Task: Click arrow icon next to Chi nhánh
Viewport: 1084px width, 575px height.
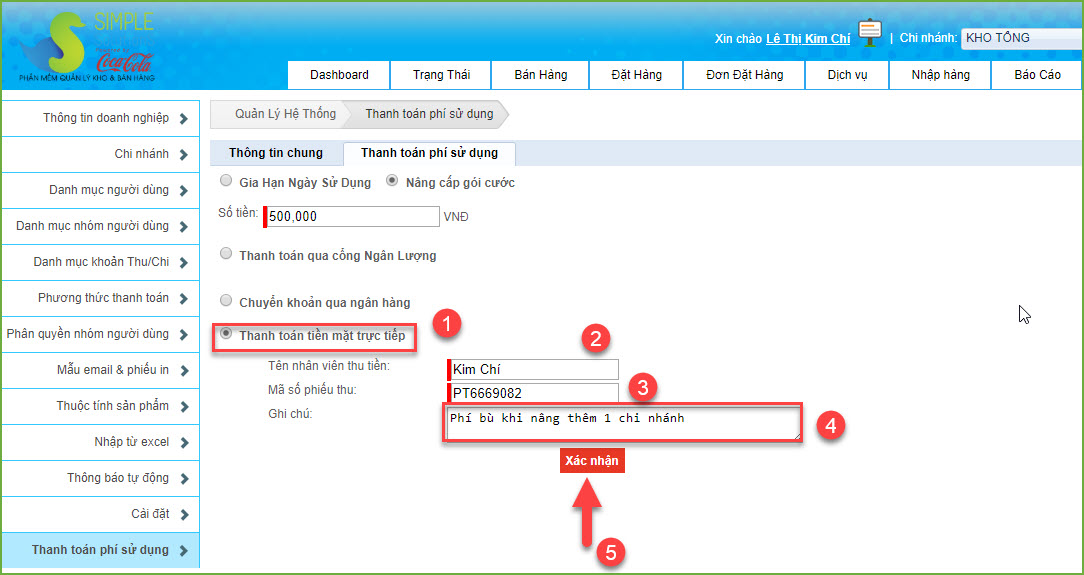Action: (x=183, y=155)
